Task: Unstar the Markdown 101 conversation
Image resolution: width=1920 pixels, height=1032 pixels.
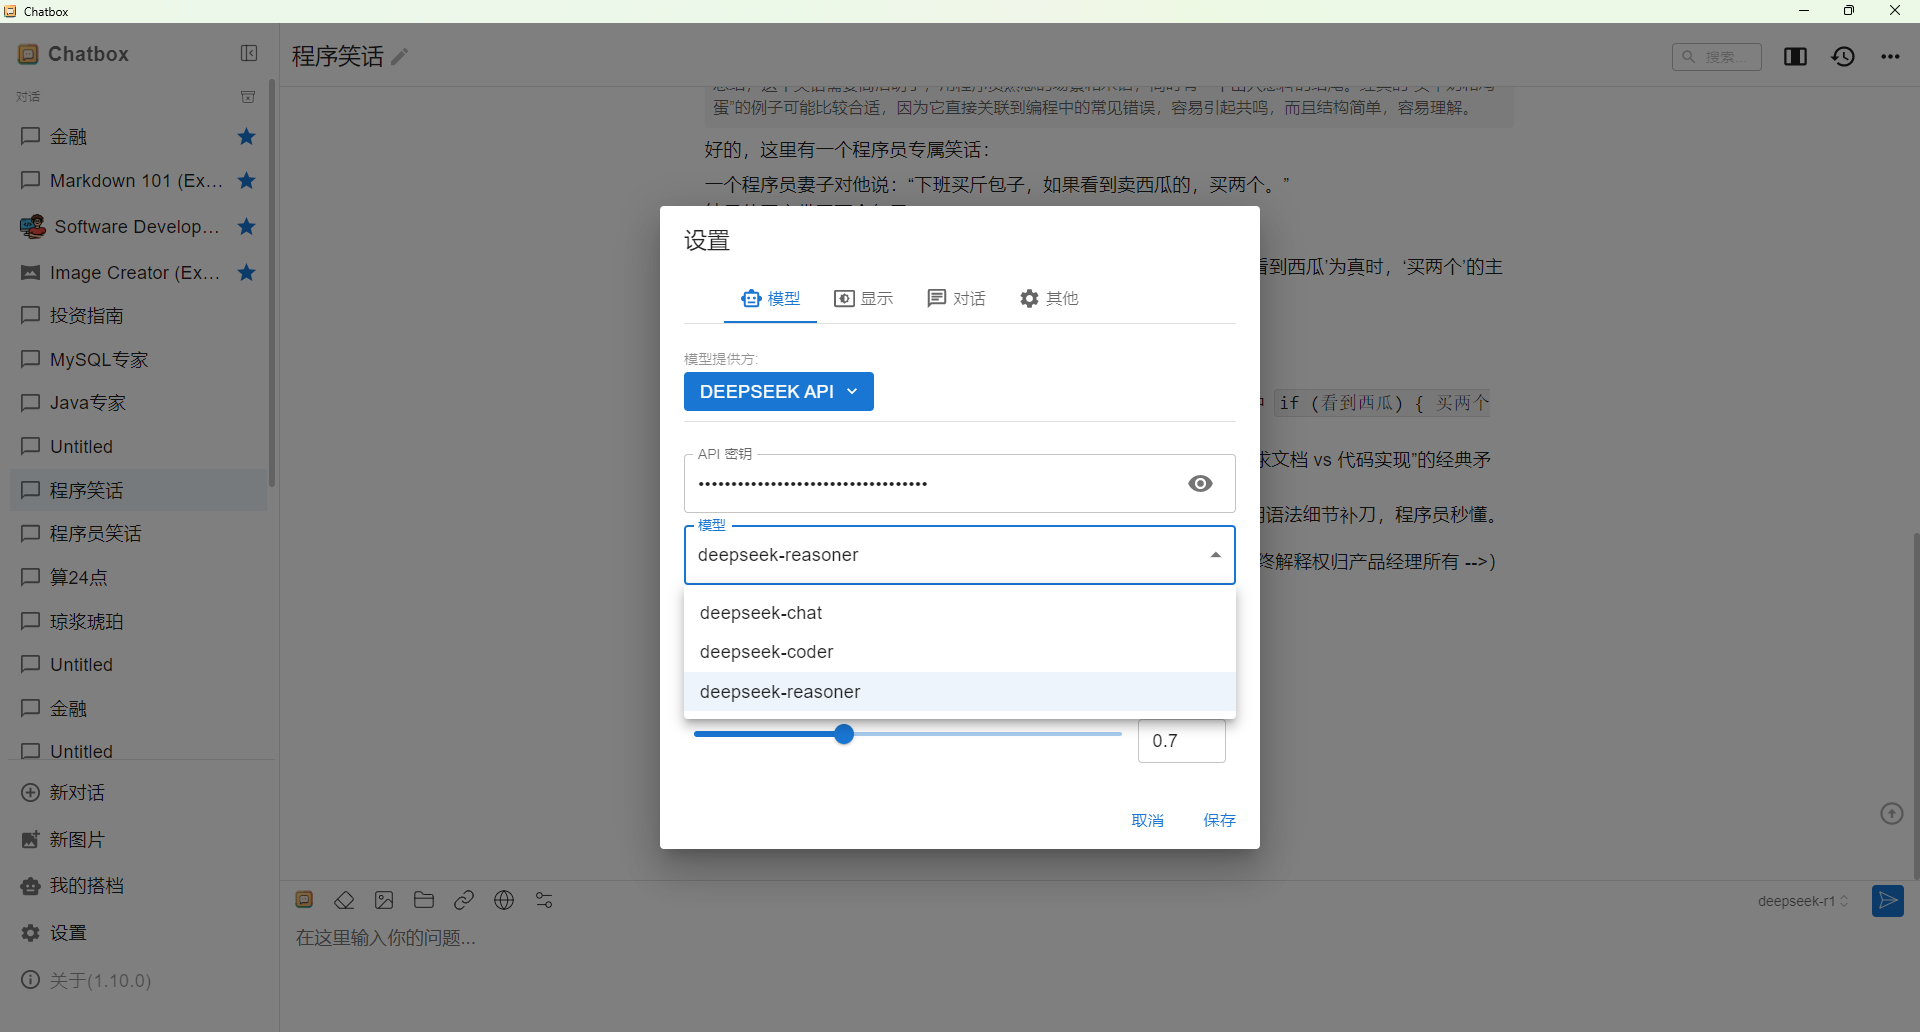Action: [x=247, y=181]
